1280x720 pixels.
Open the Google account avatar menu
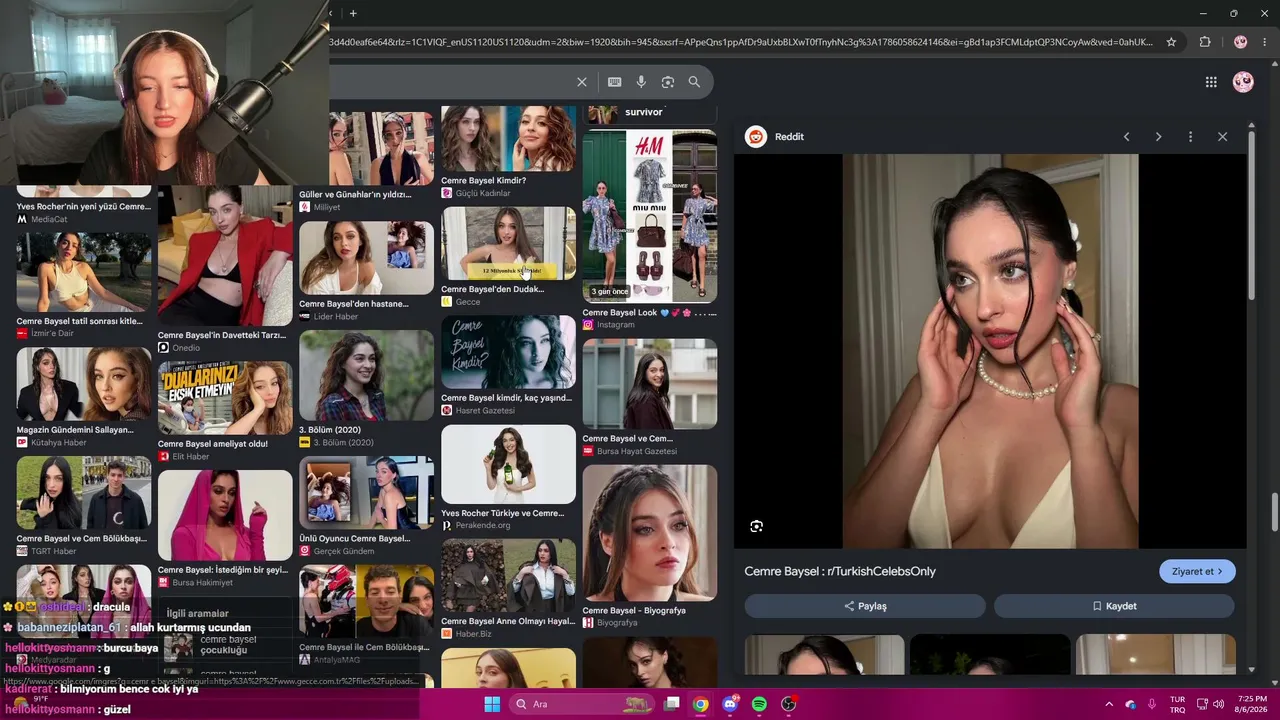1243,82
